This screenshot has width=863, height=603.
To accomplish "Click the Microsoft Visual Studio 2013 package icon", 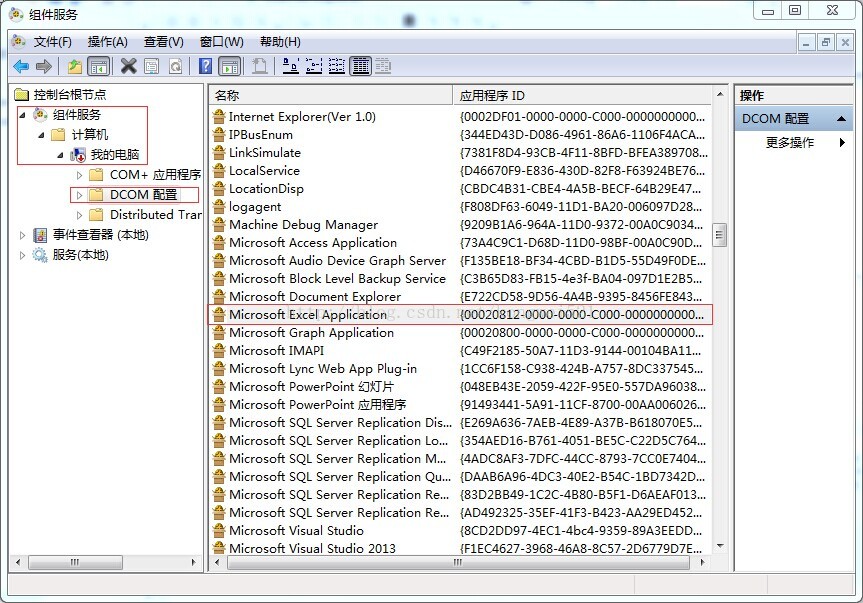I will (x=219, y=548).
